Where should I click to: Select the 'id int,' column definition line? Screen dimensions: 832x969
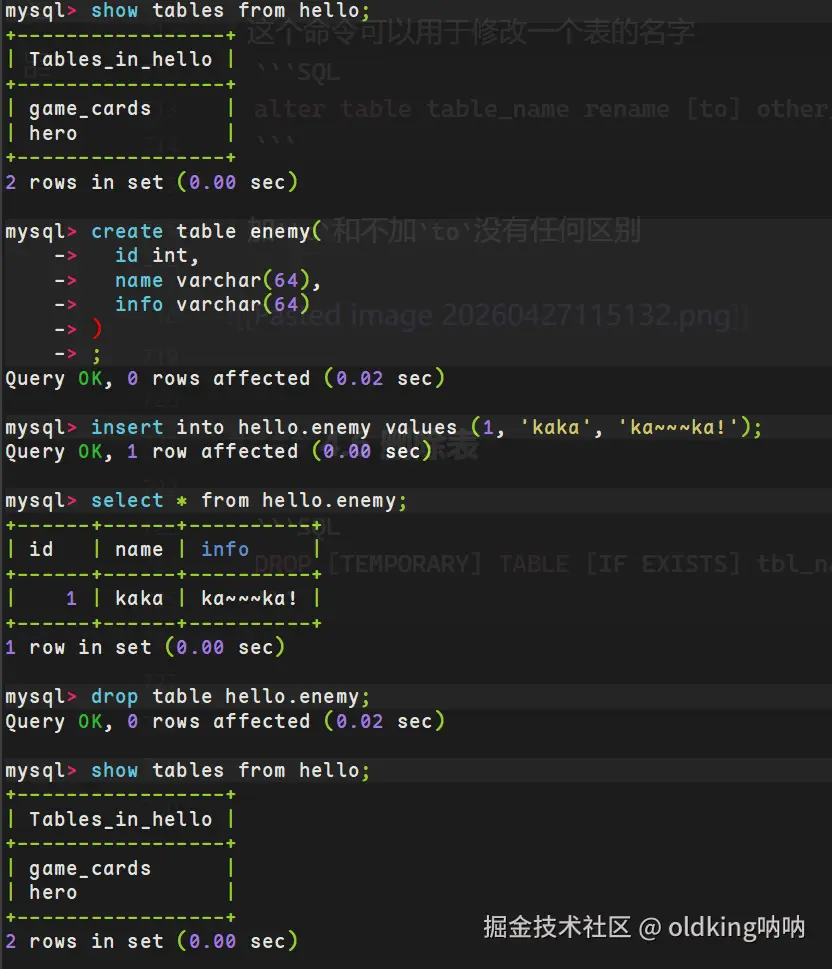pos(156,255)
